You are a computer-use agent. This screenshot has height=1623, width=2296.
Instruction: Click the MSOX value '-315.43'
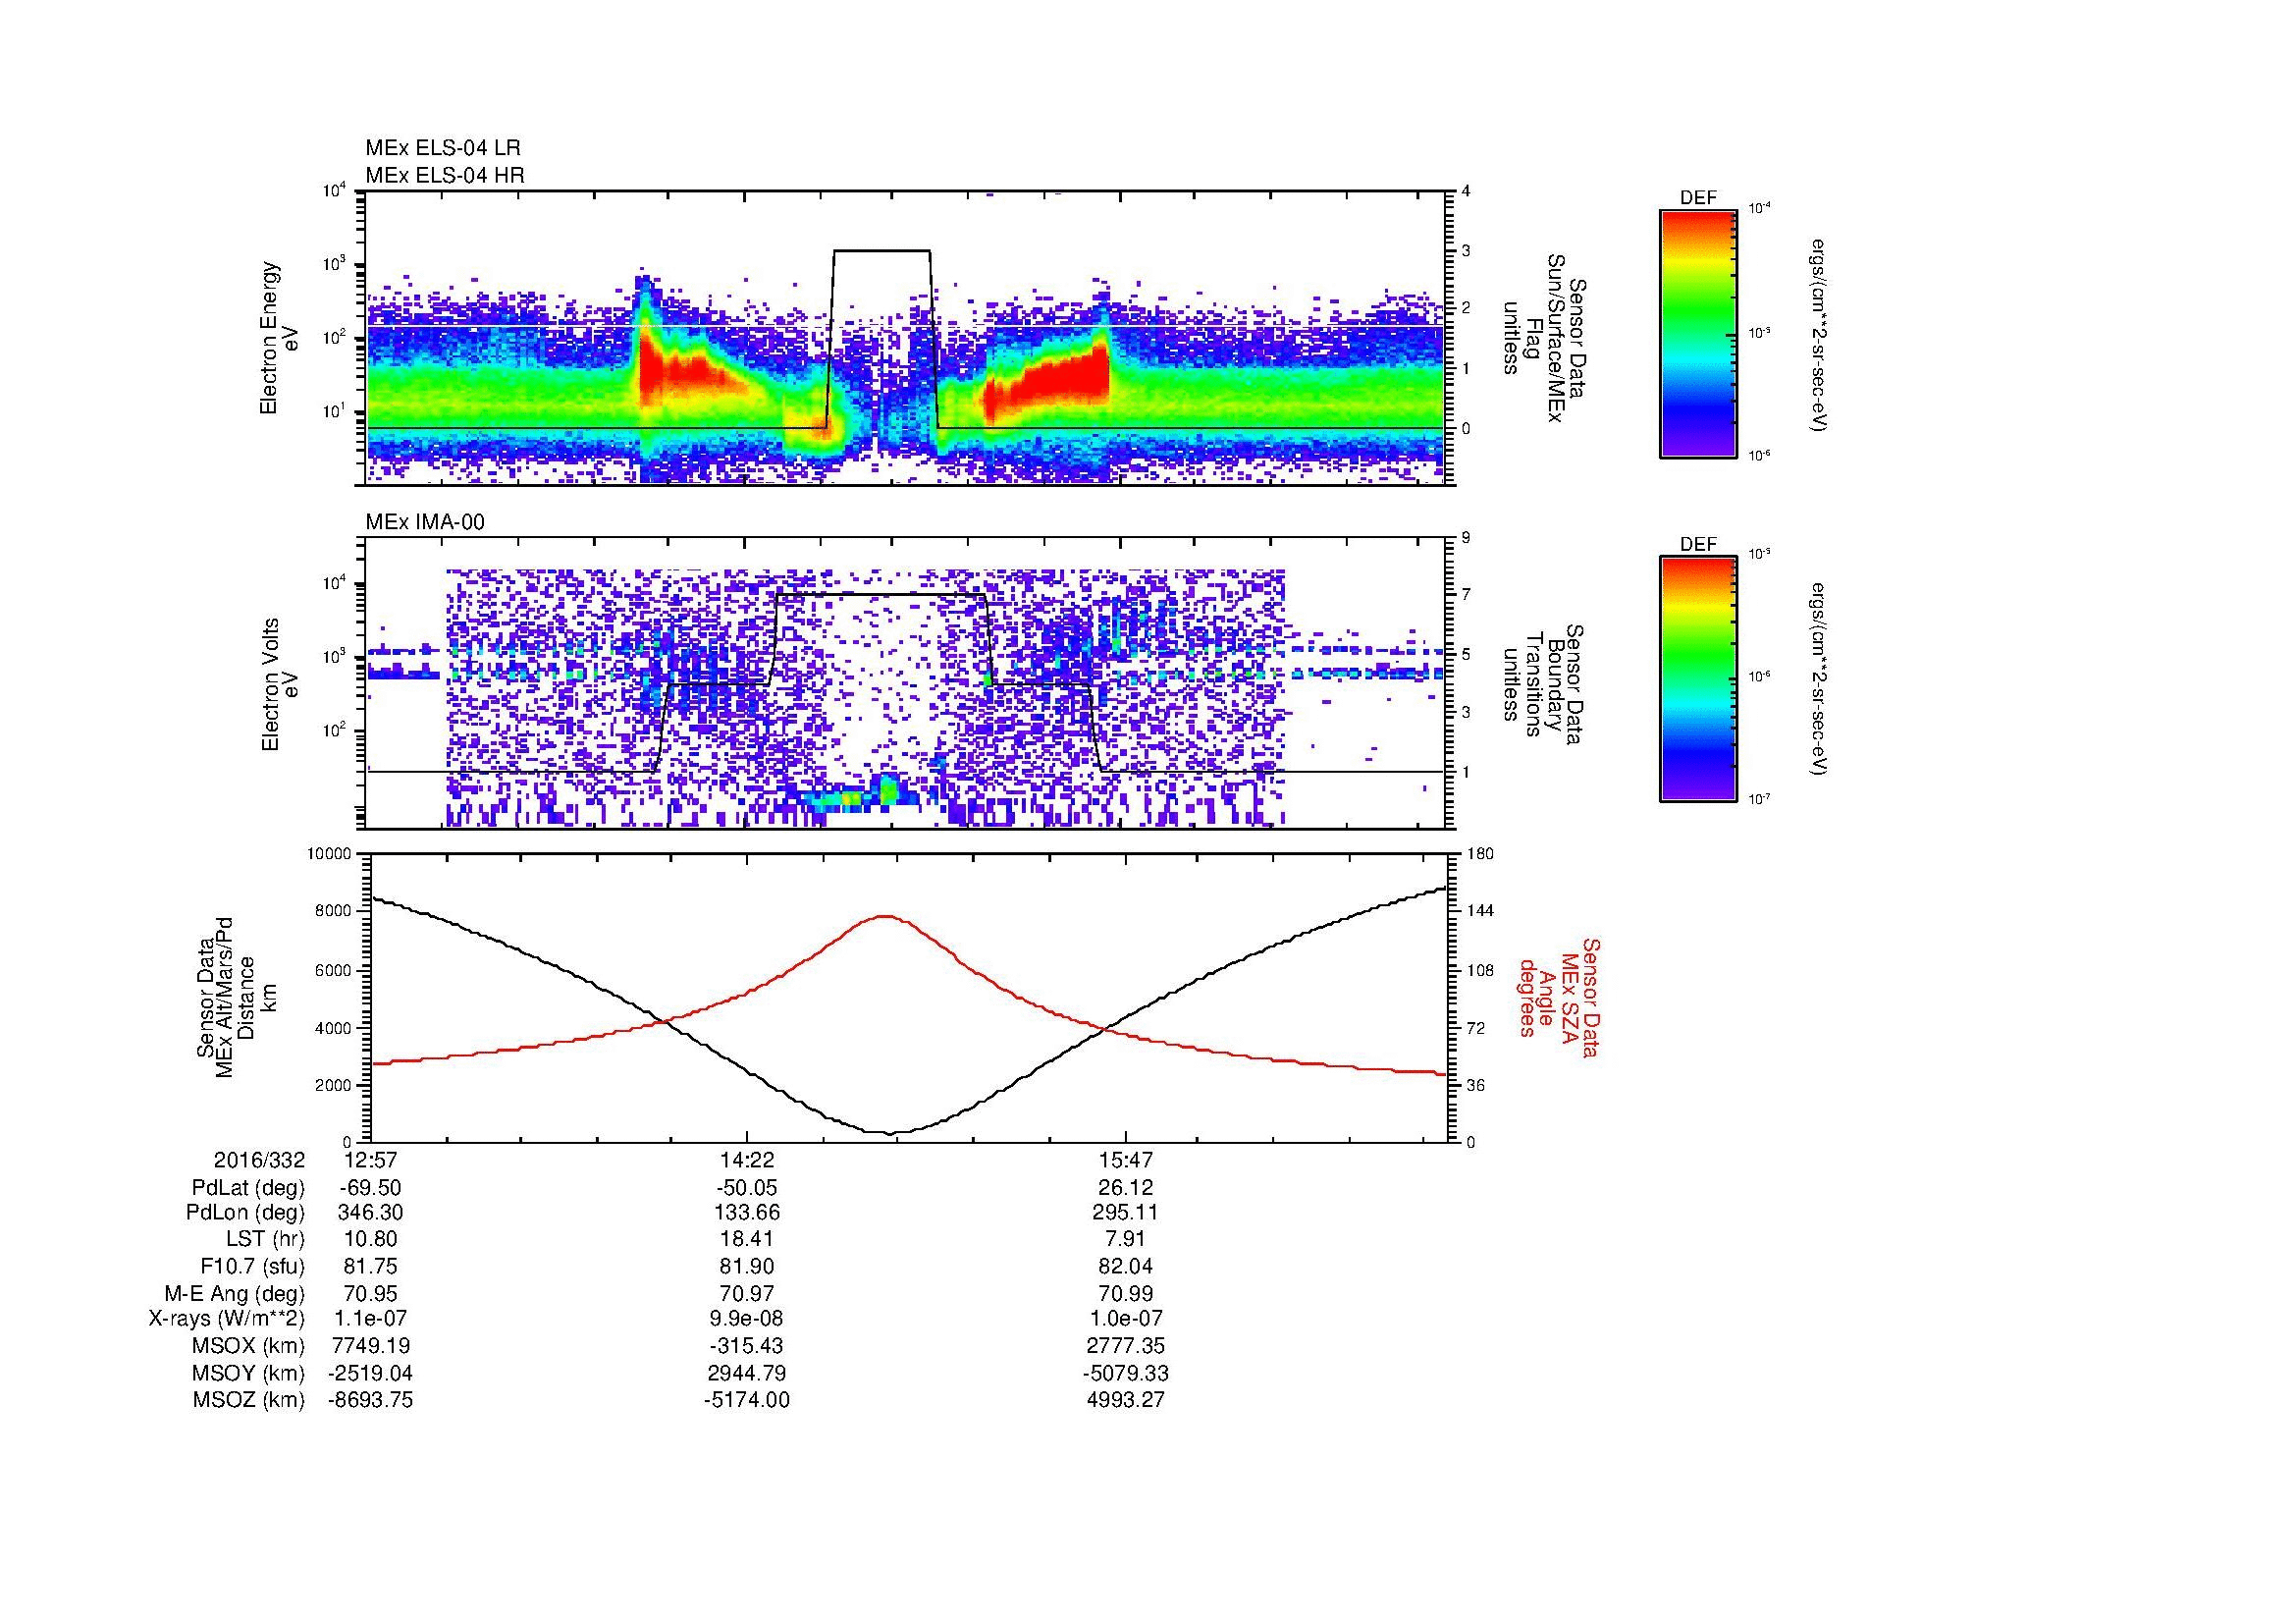[x=747, y=1346]
